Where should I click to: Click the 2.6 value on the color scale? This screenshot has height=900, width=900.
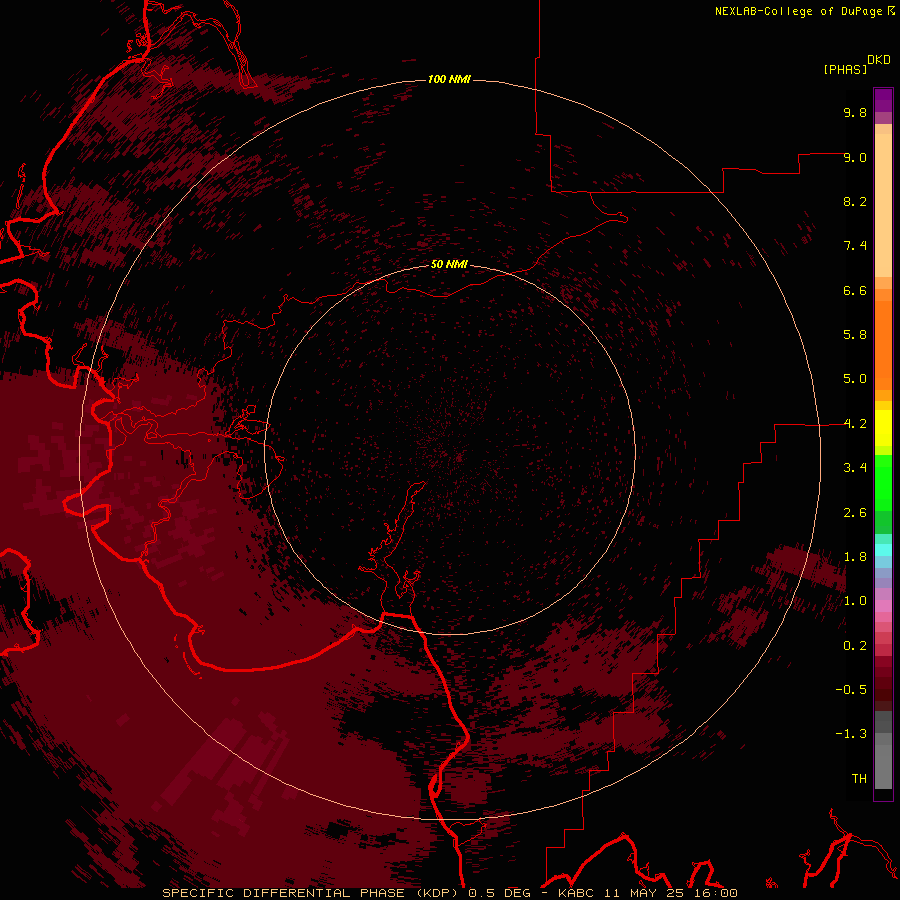point(855,513)
